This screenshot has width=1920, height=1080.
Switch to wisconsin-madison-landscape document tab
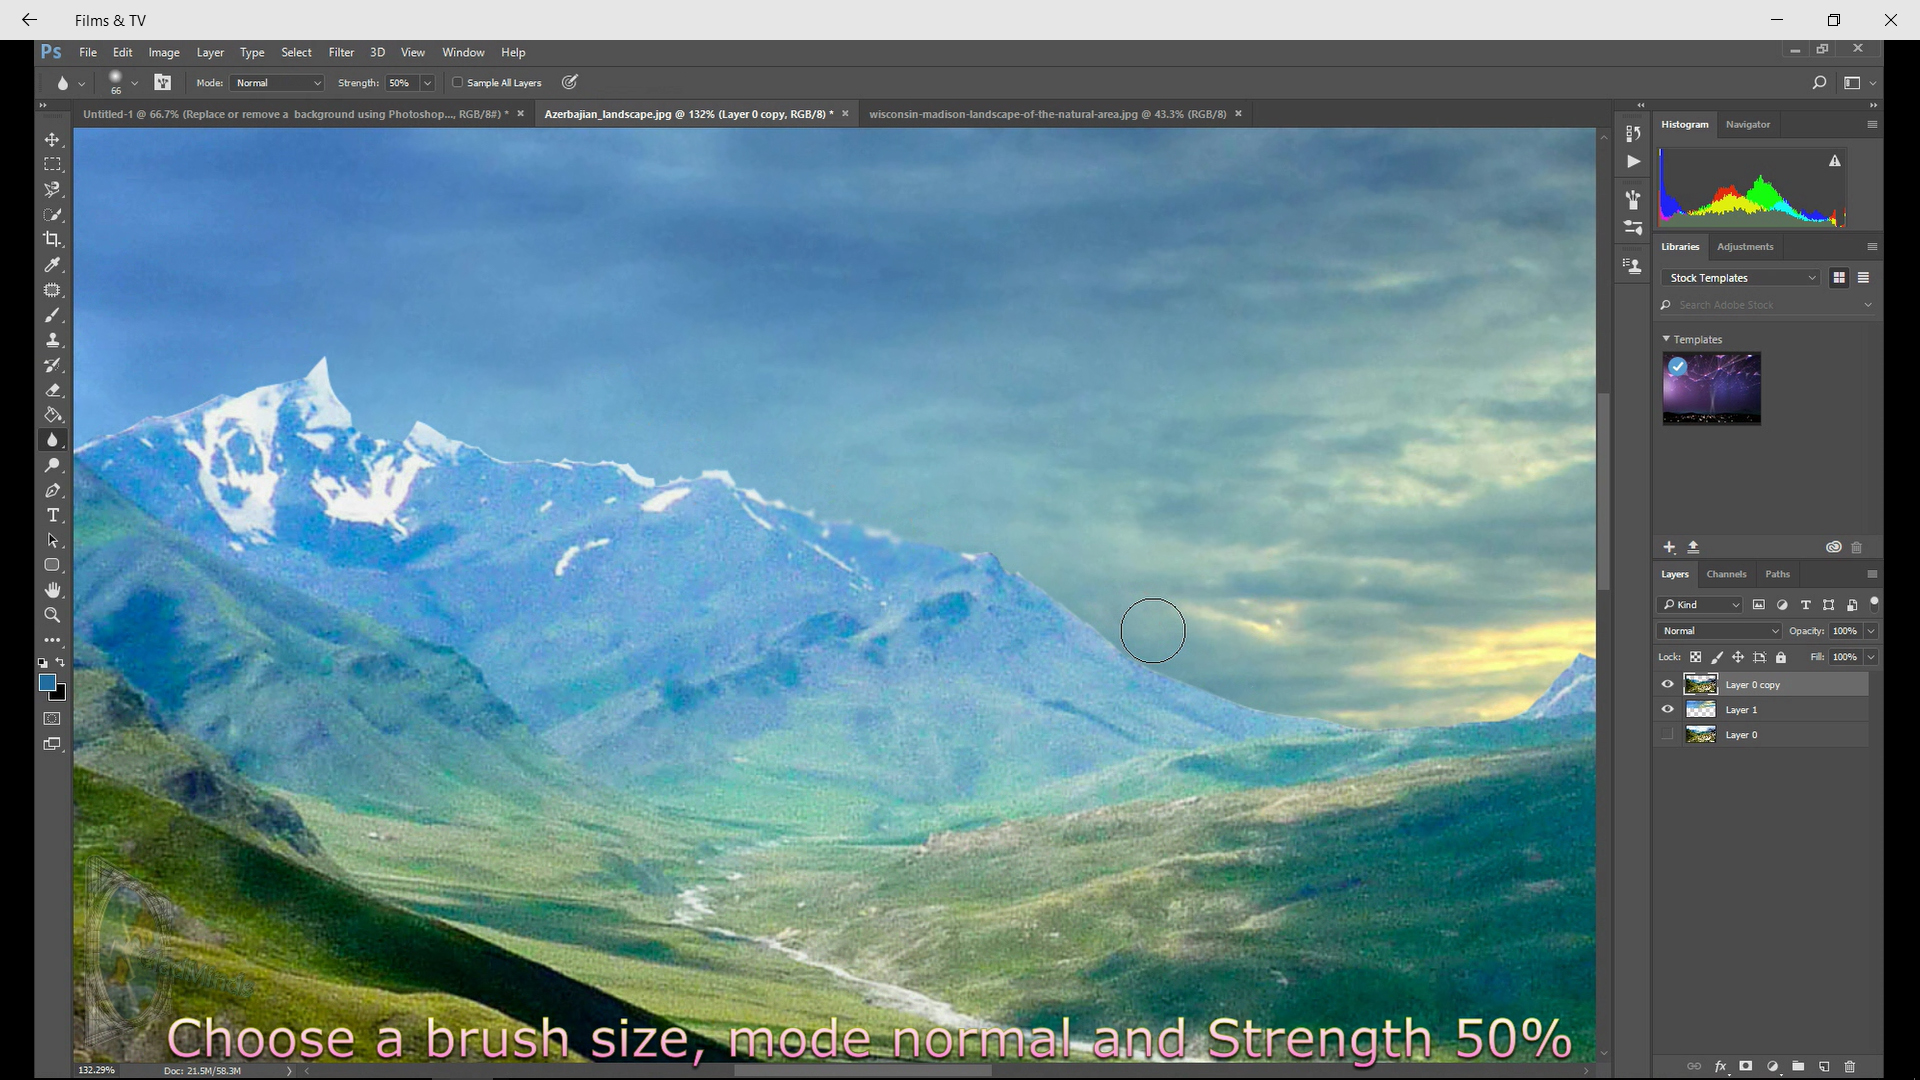[x=1047, y=114]
